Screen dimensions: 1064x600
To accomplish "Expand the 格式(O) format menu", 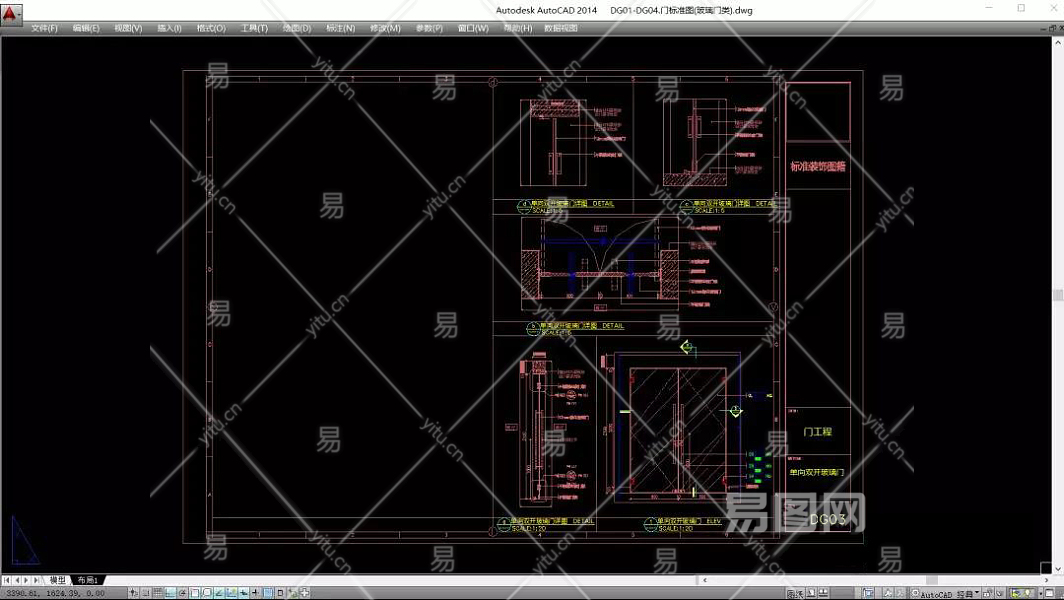I will click(211, 28).
